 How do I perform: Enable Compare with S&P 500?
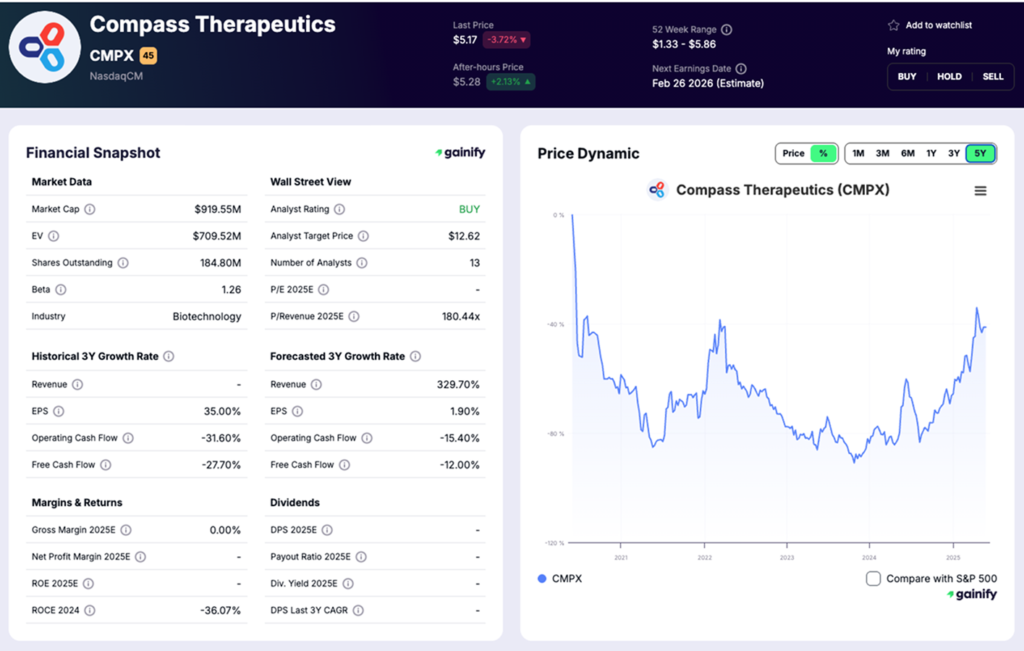click(873, 577)
